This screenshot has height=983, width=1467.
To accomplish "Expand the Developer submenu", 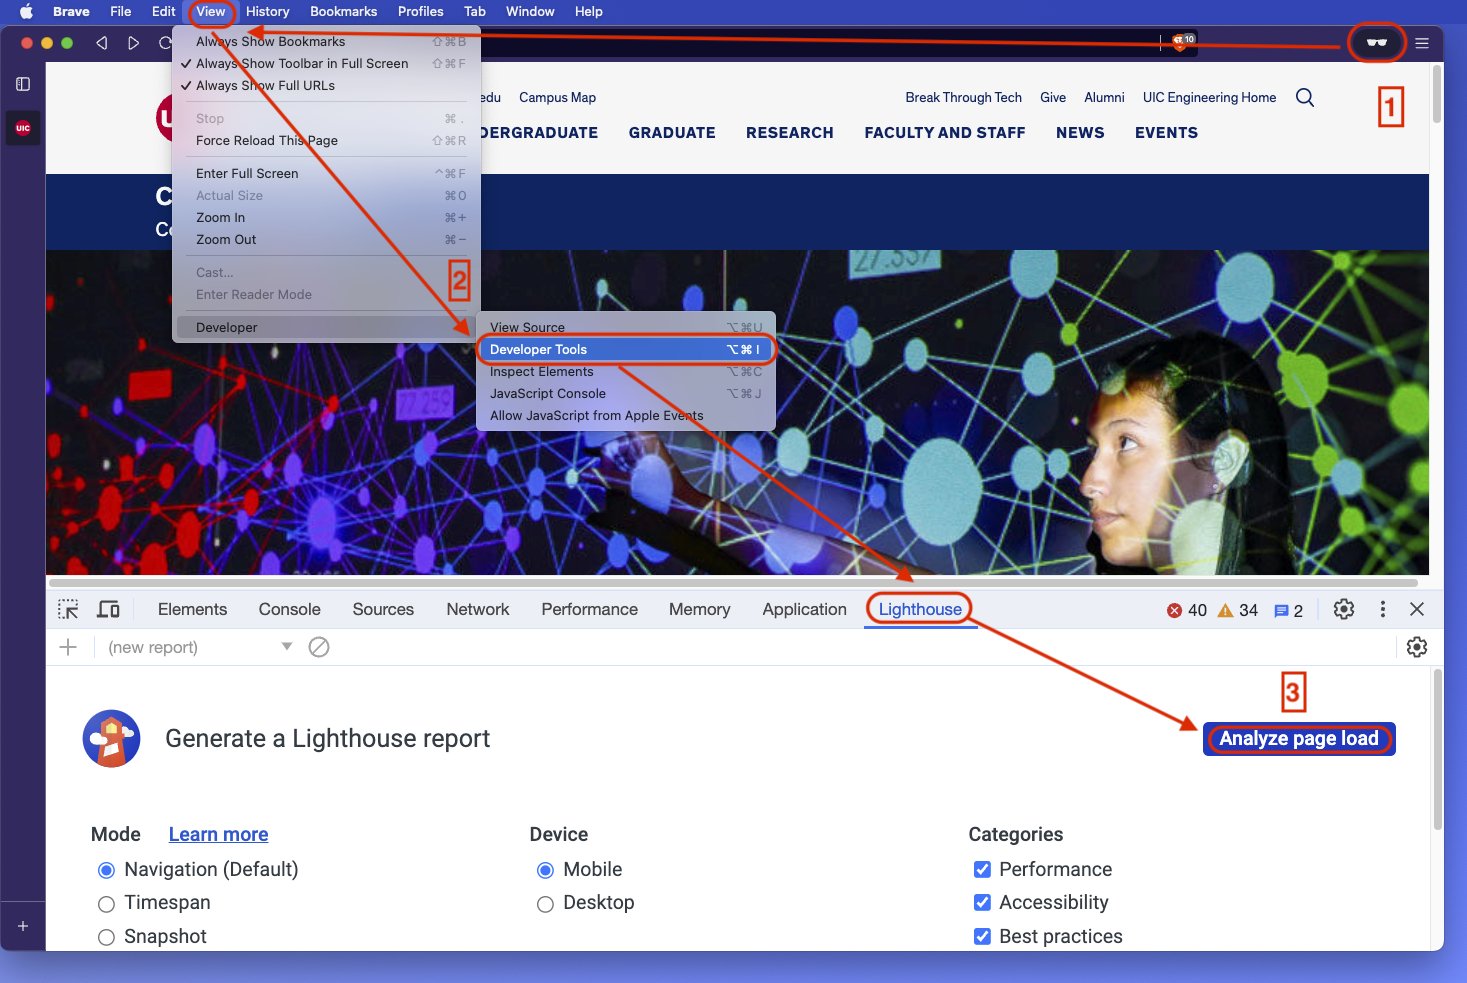I will pyautogui.click(x=326, y=327).
